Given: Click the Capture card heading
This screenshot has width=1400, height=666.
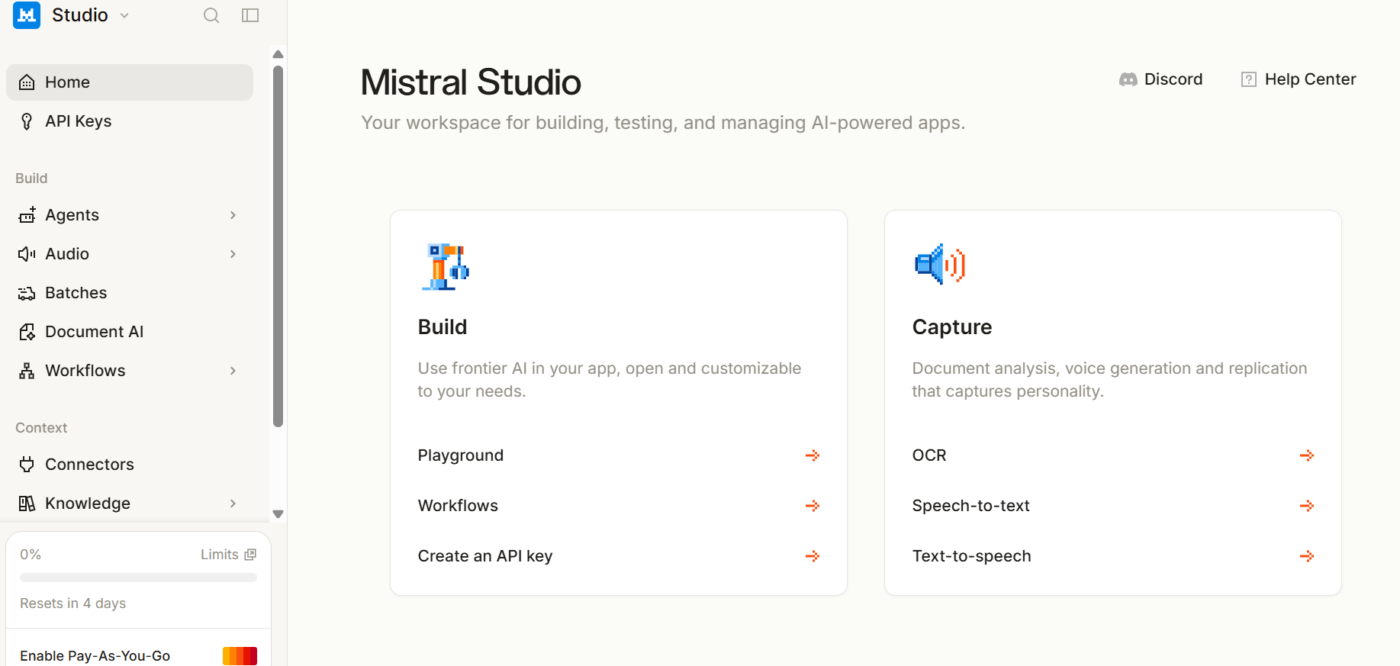Looking at the screenshot, I should [x=952, y=327].
